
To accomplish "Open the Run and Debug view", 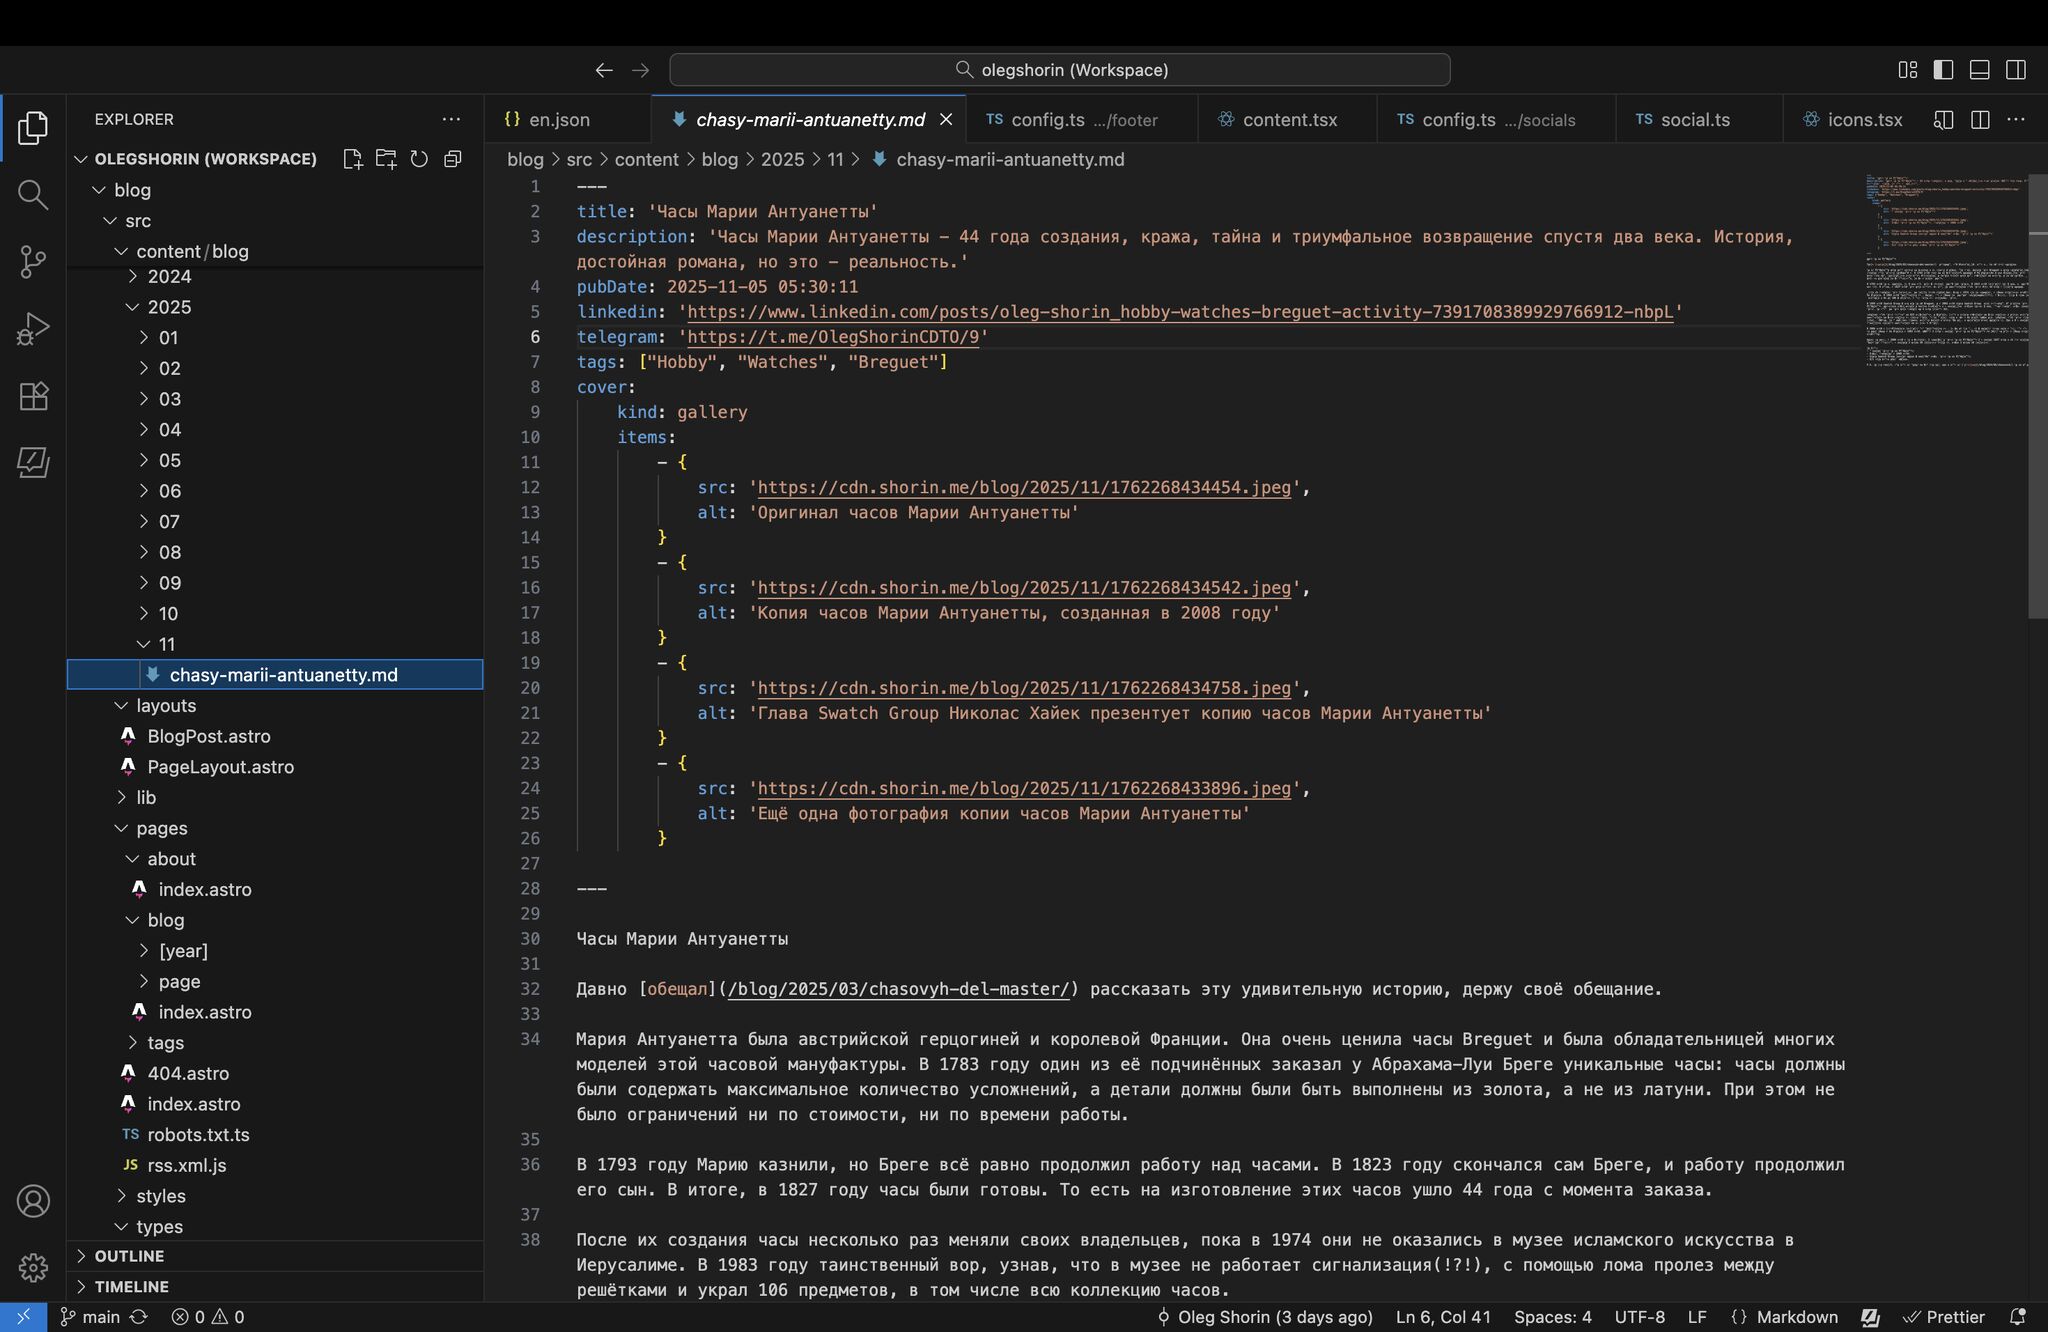I will tap(33, 329).
